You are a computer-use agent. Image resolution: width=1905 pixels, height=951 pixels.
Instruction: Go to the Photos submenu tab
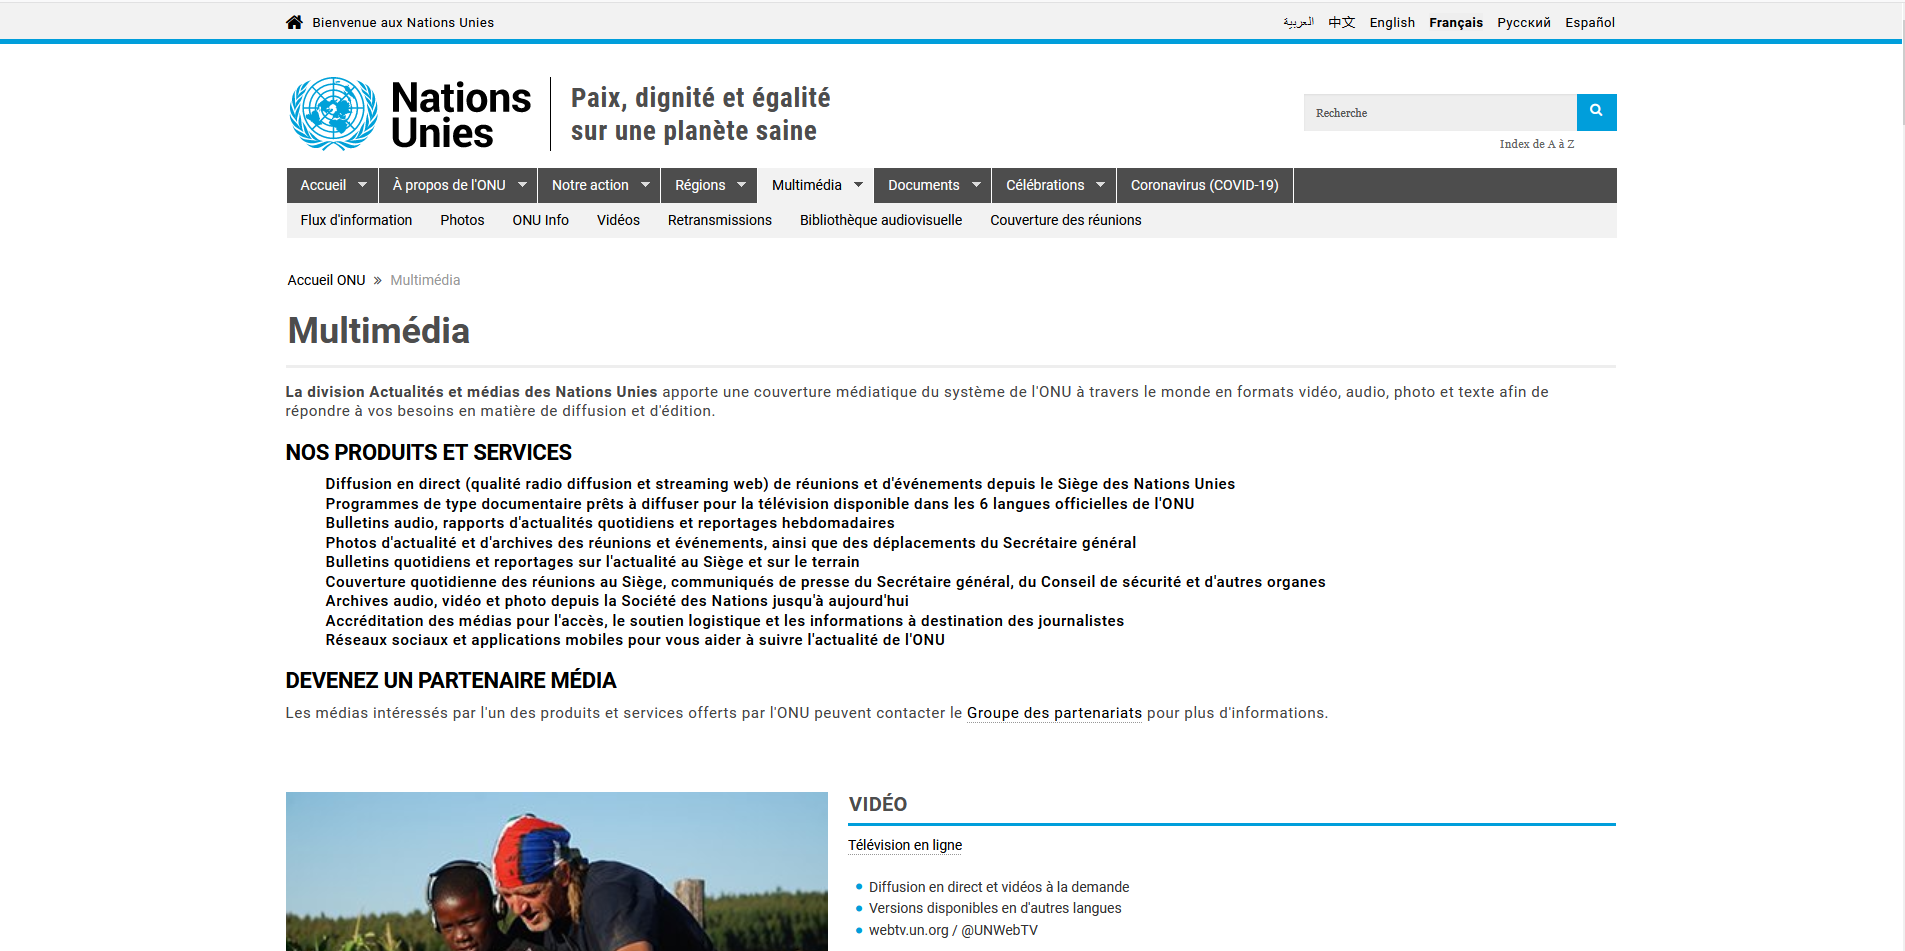pyautogui.click(x=462, y=220)
